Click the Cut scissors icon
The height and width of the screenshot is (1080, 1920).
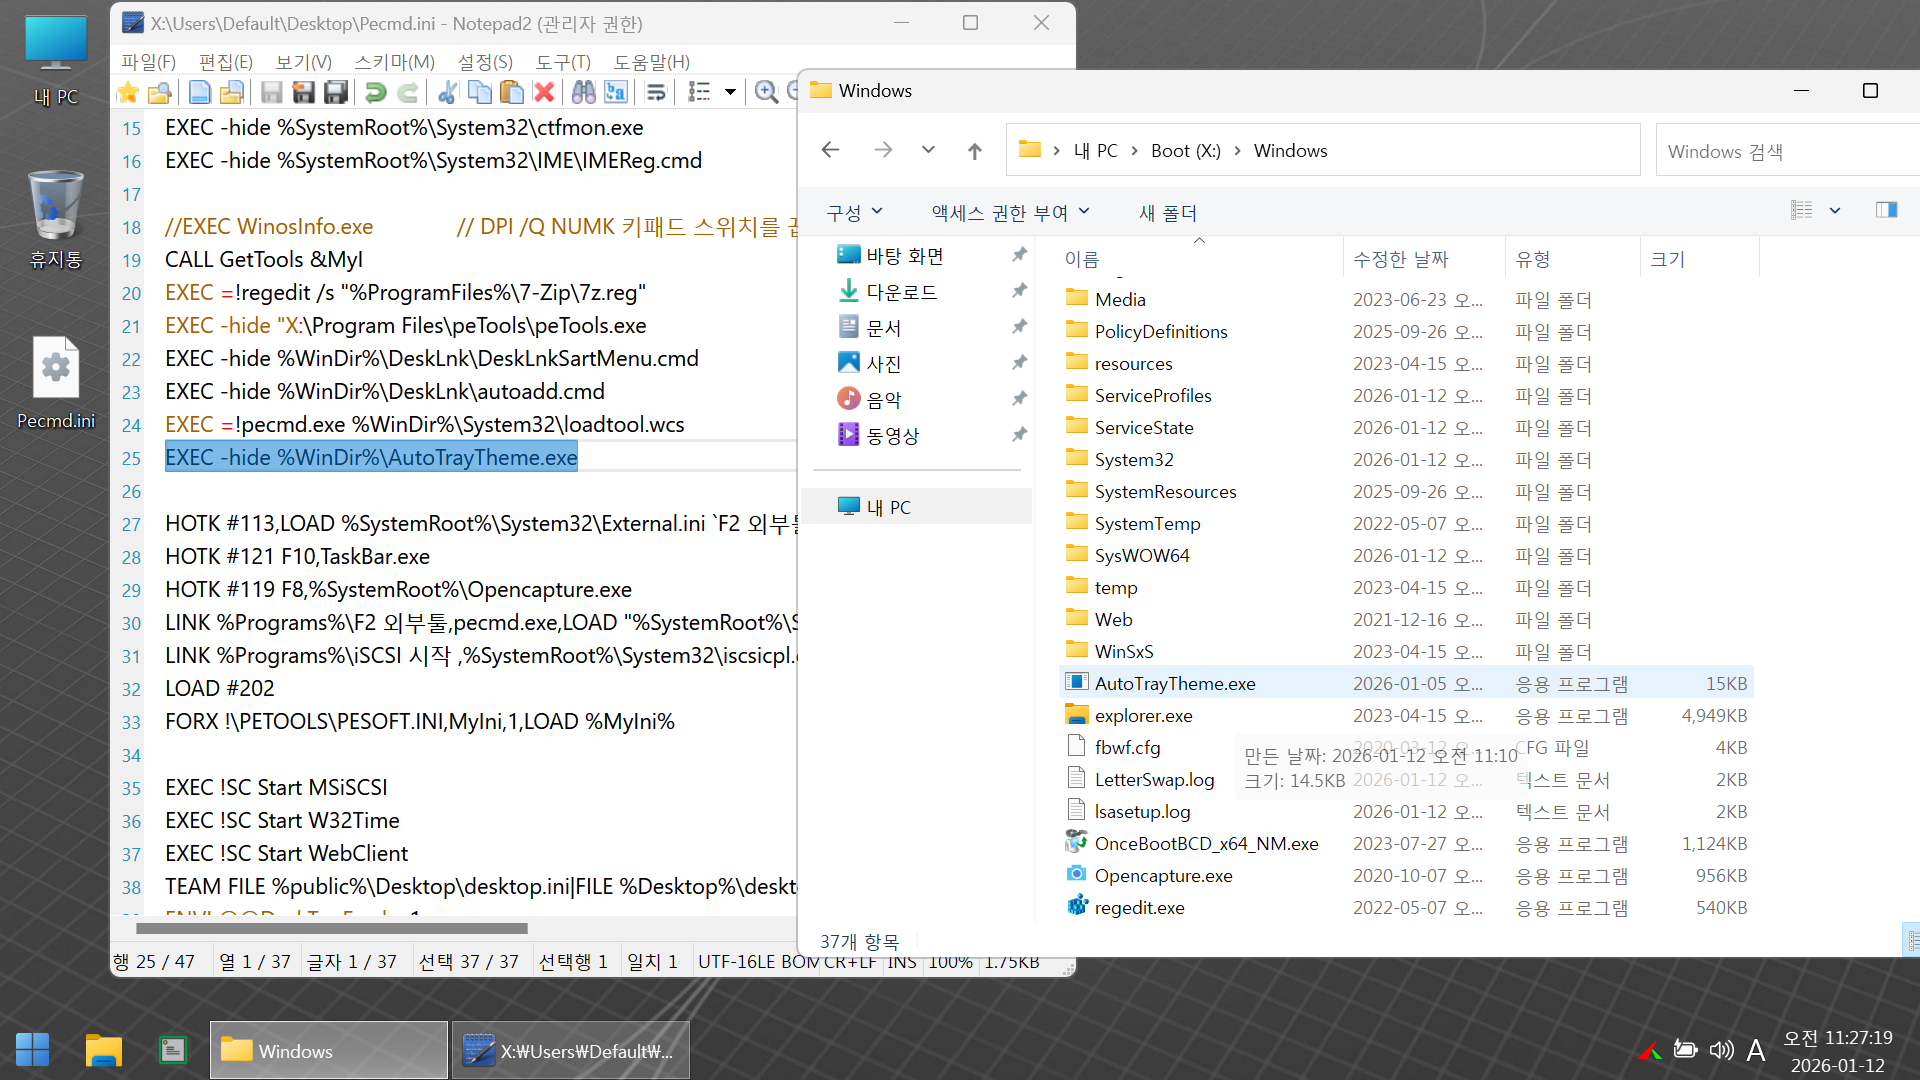click(x=447, y=93)
